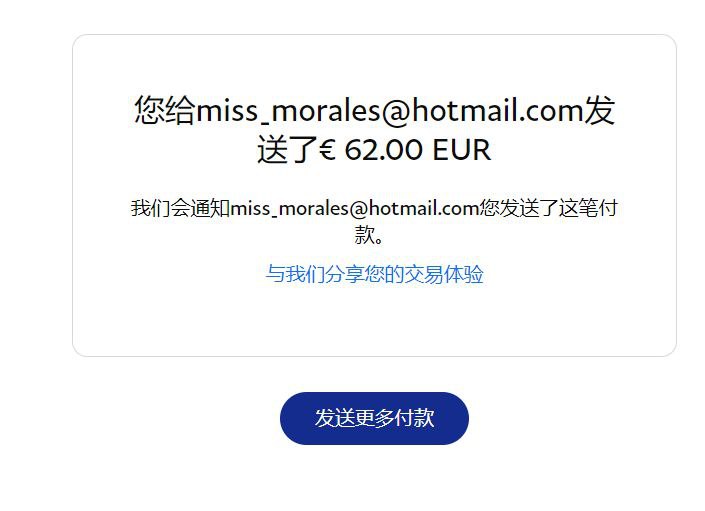Select the email address in the notification sentence
The width and height of the screenshot is (705, 511).
tap(354, 209)
